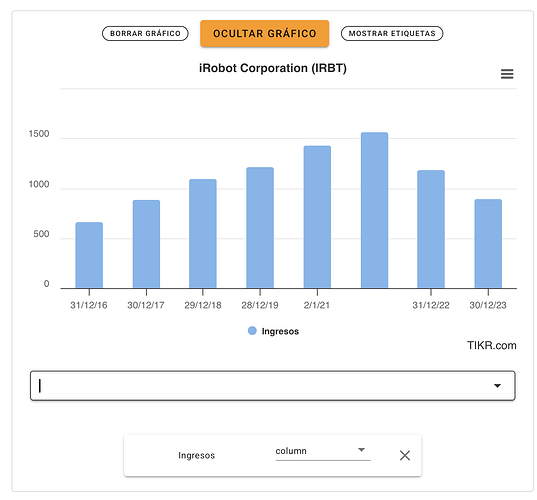537x500 pixels.
Task: Open the metric search dropdown arrow
Action: [x=497, y=386]
